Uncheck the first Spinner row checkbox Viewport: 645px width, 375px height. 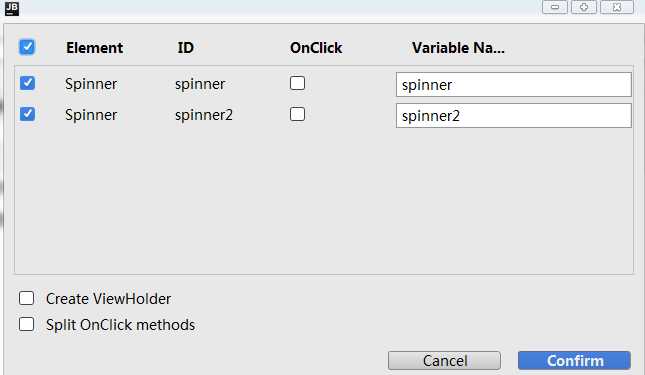tap(27, 83)
